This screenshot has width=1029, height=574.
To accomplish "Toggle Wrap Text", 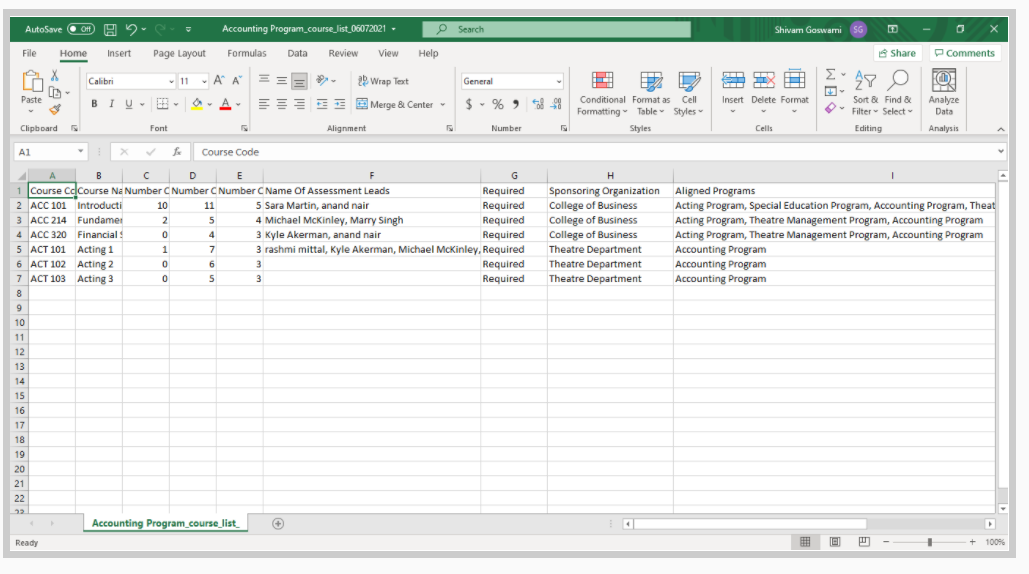I will click(383, 81).
